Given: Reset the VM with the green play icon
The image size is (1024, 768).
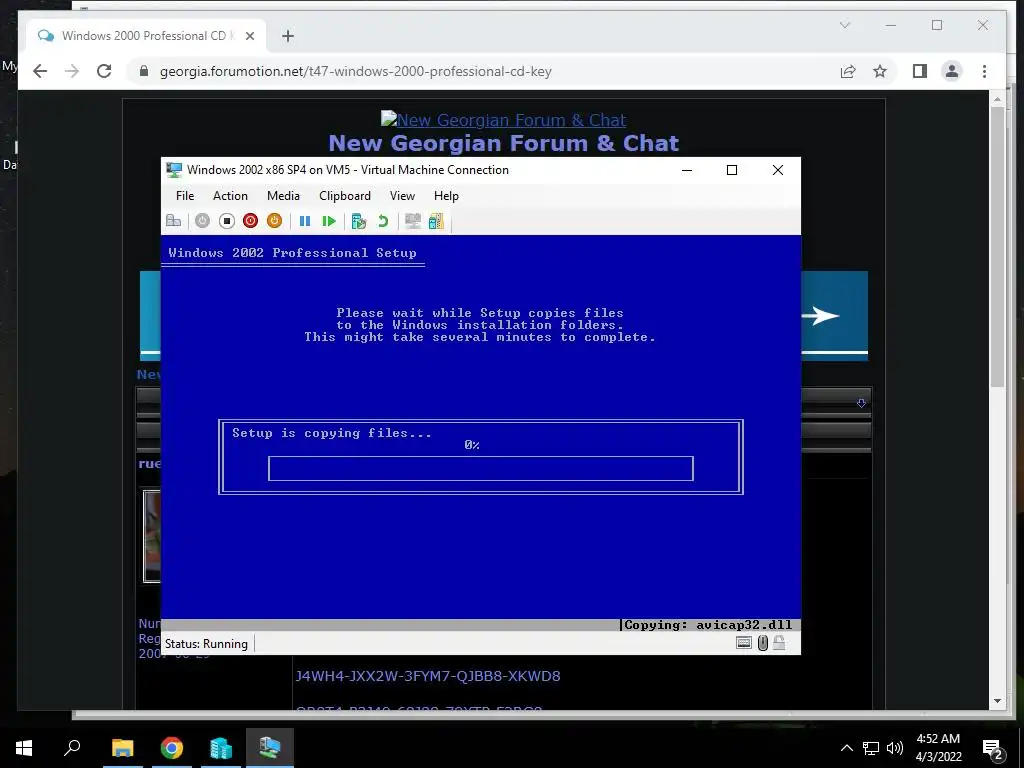Looking at the screenshot, I should (328, 221).
